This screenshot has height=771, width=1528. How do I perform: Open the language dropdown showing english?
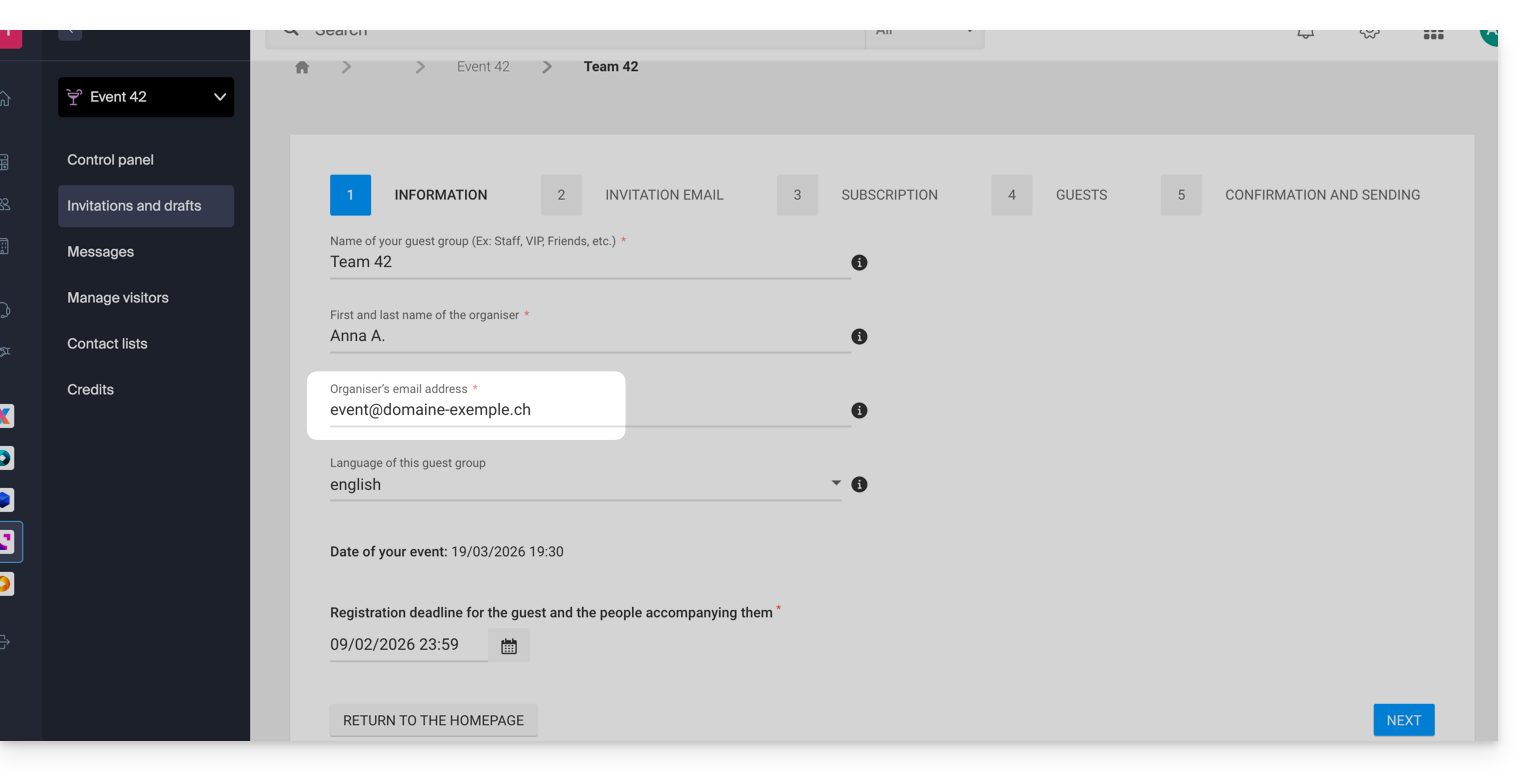click(586, 485)
